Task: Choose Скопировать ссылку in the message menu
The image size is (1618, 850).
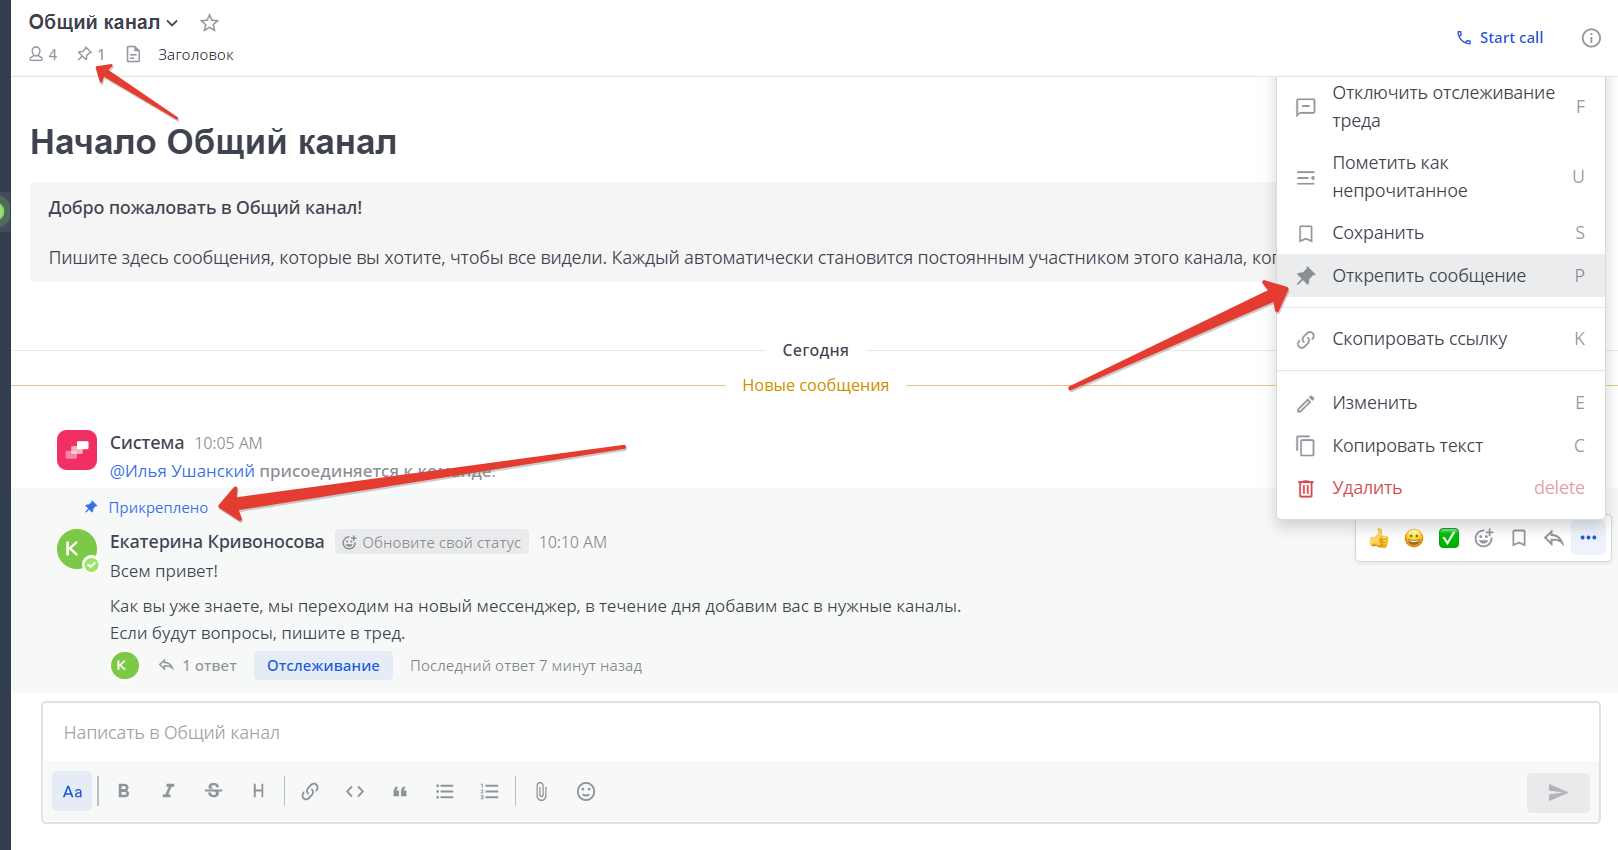Action: coord(1418,339)
